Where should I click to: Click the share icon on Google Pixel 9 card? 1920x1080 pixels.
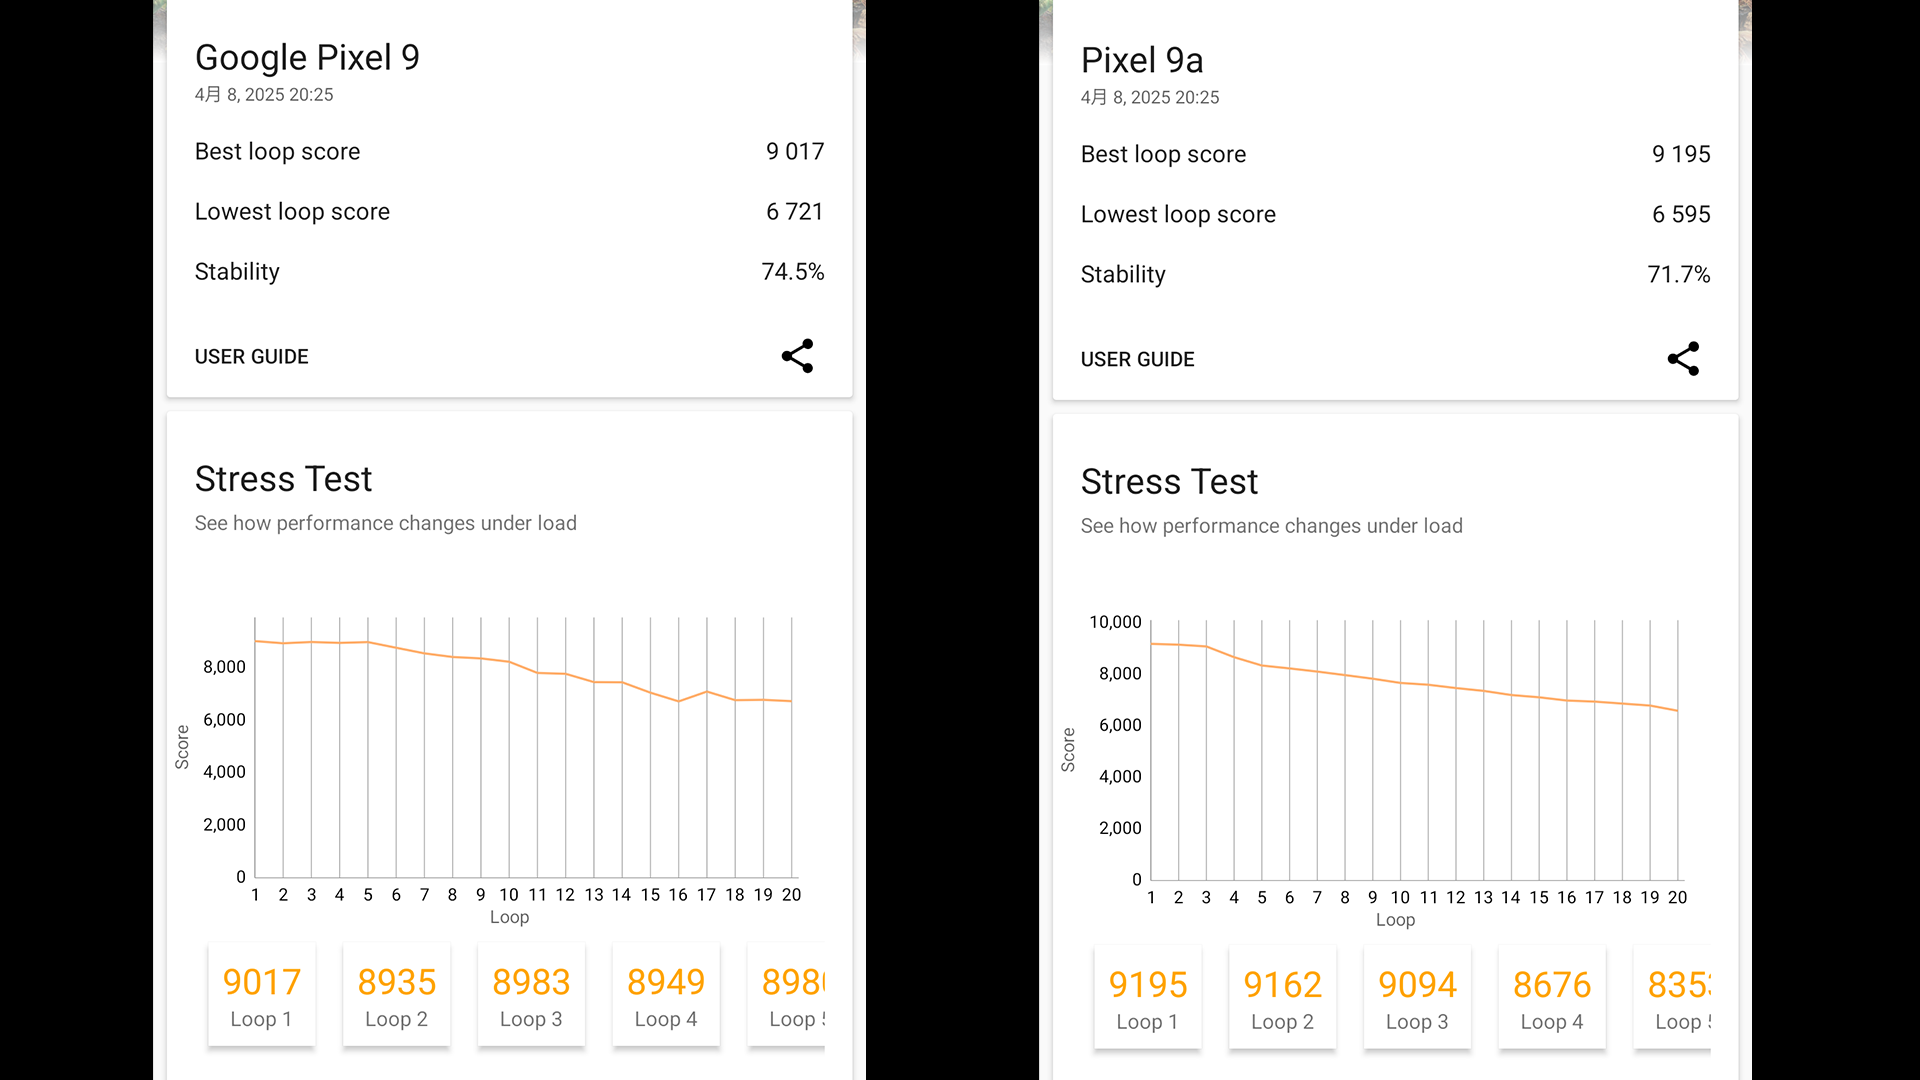click(x=797, y=356)
